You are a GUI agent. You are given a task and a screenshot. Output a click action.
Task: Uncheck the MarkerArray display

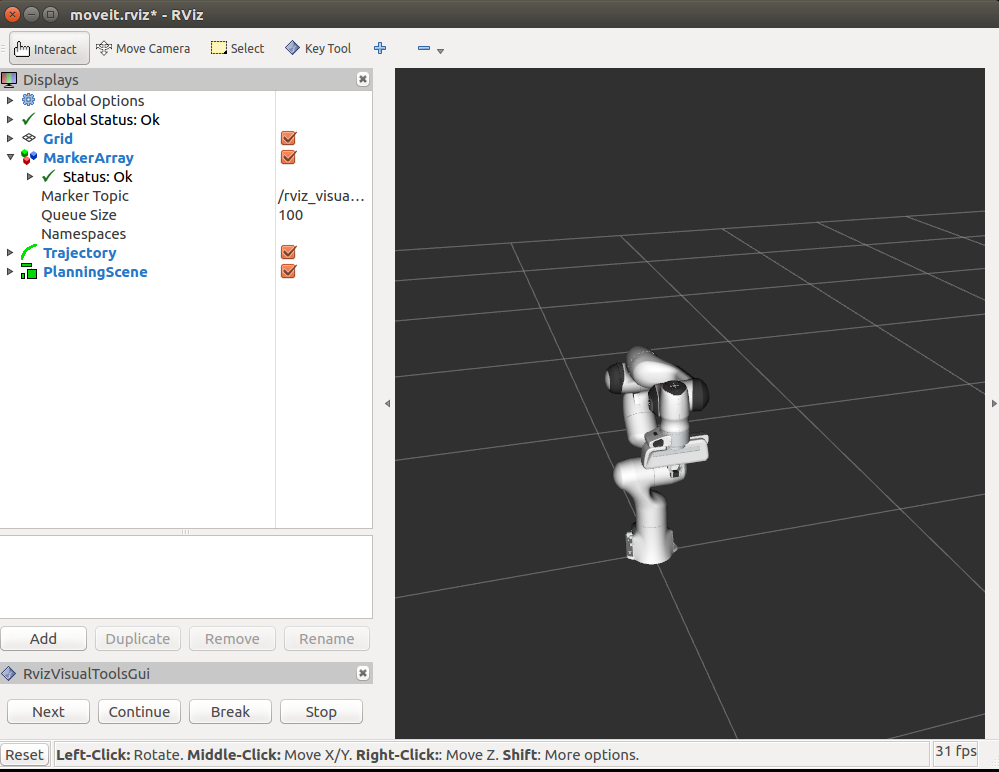pyautogui.click(x=288, y=157)
